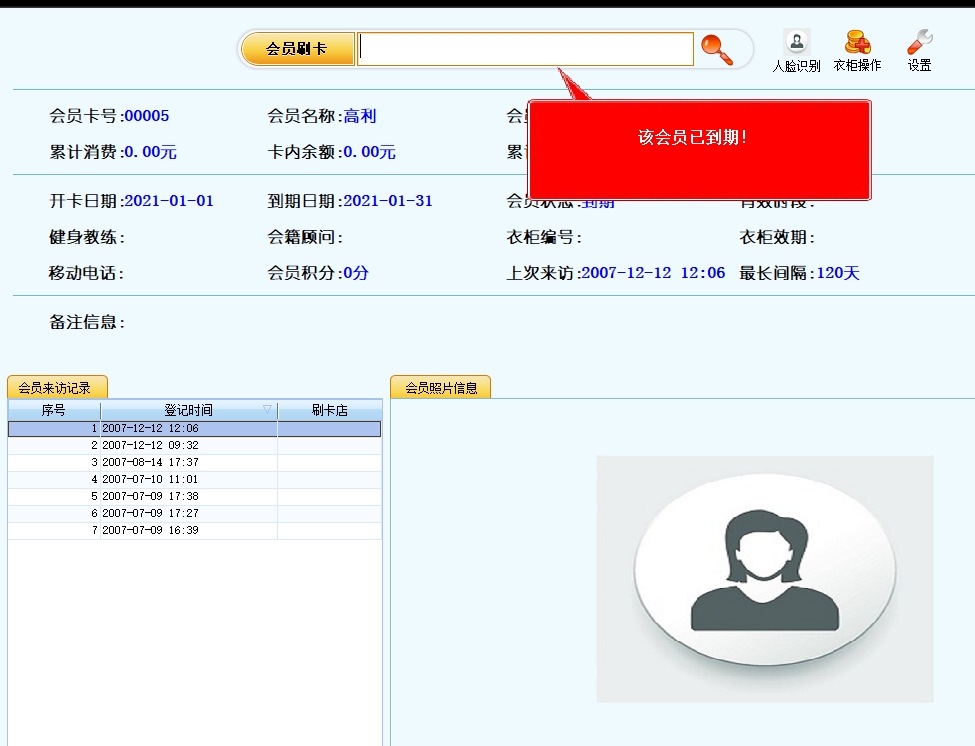Open 人脸识别 face recognition

[x=796, y=51]
